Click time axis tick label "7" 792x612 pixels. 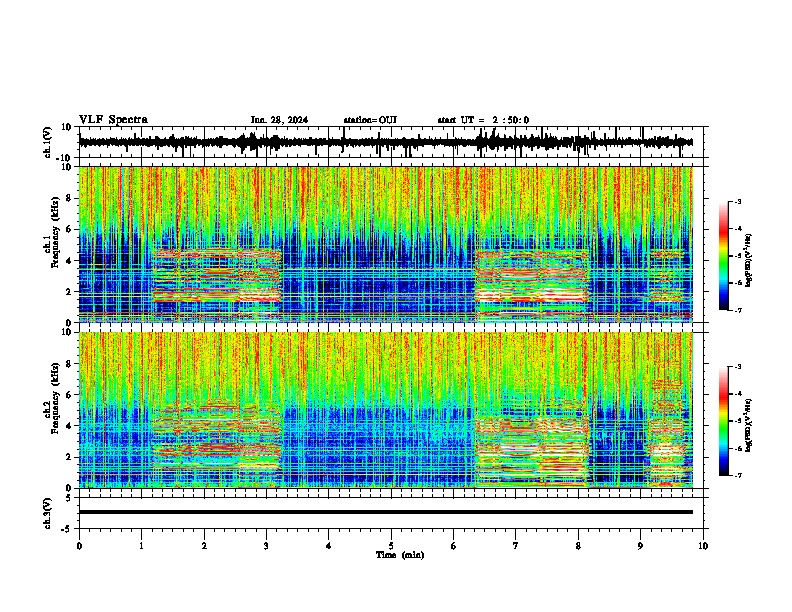pyautogui.click(x=516, y=546)
